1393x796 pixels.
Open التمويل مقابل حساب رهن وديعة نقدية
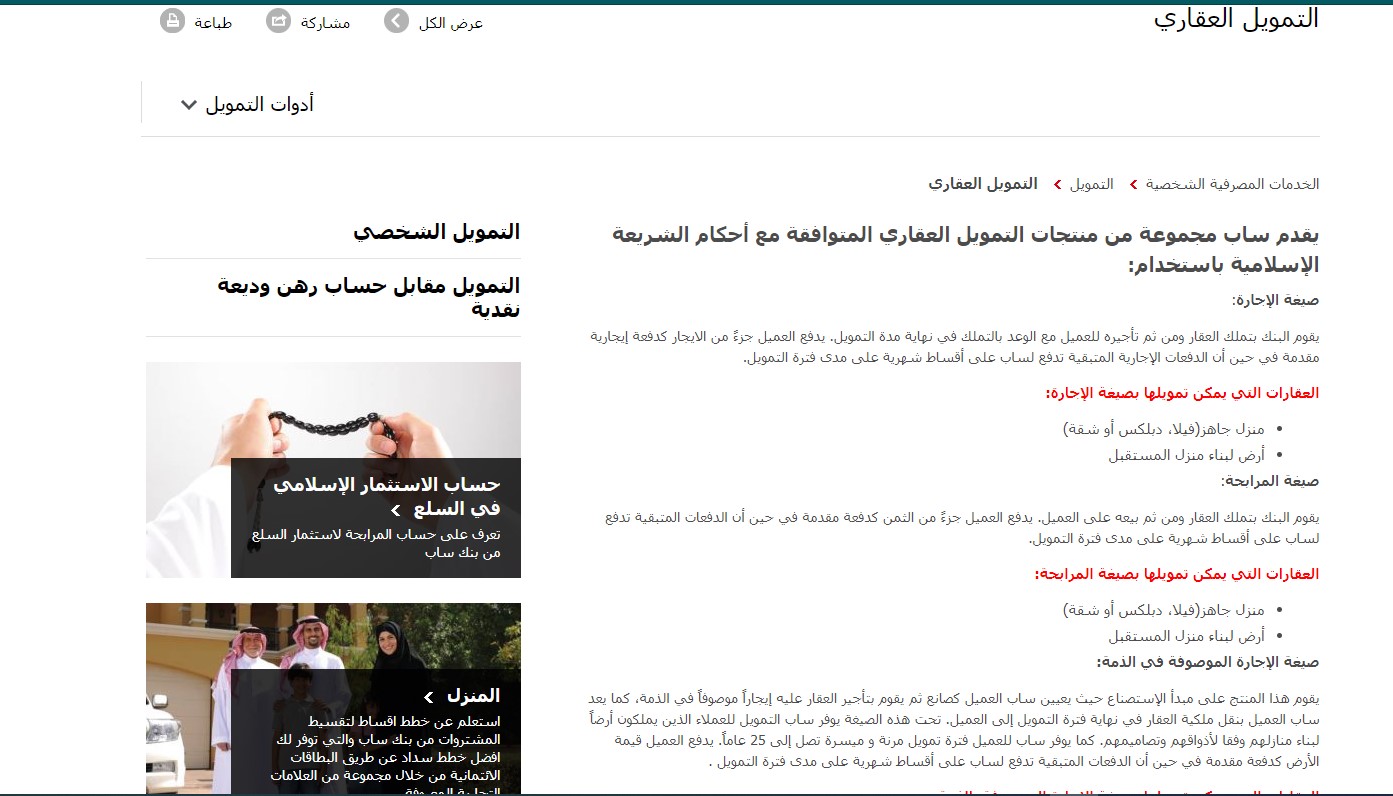pos(369,297)
